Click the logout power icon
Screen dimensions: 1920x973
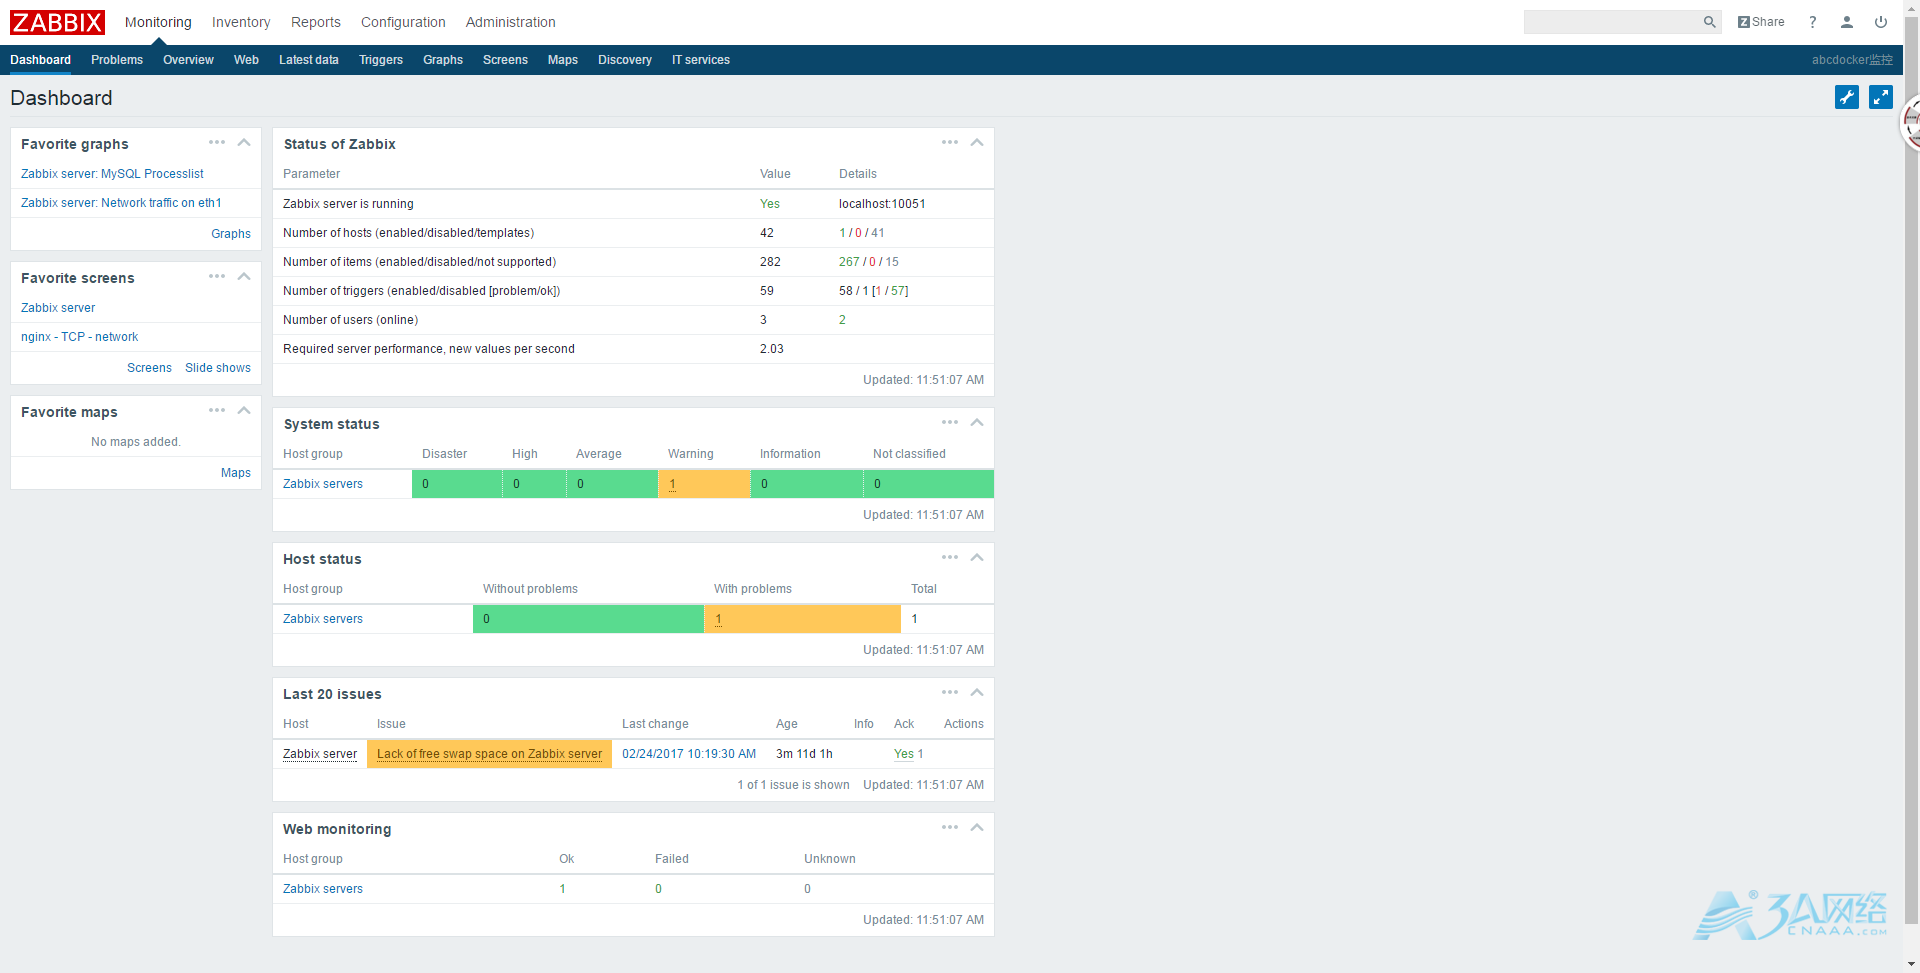coord(1881,22)
